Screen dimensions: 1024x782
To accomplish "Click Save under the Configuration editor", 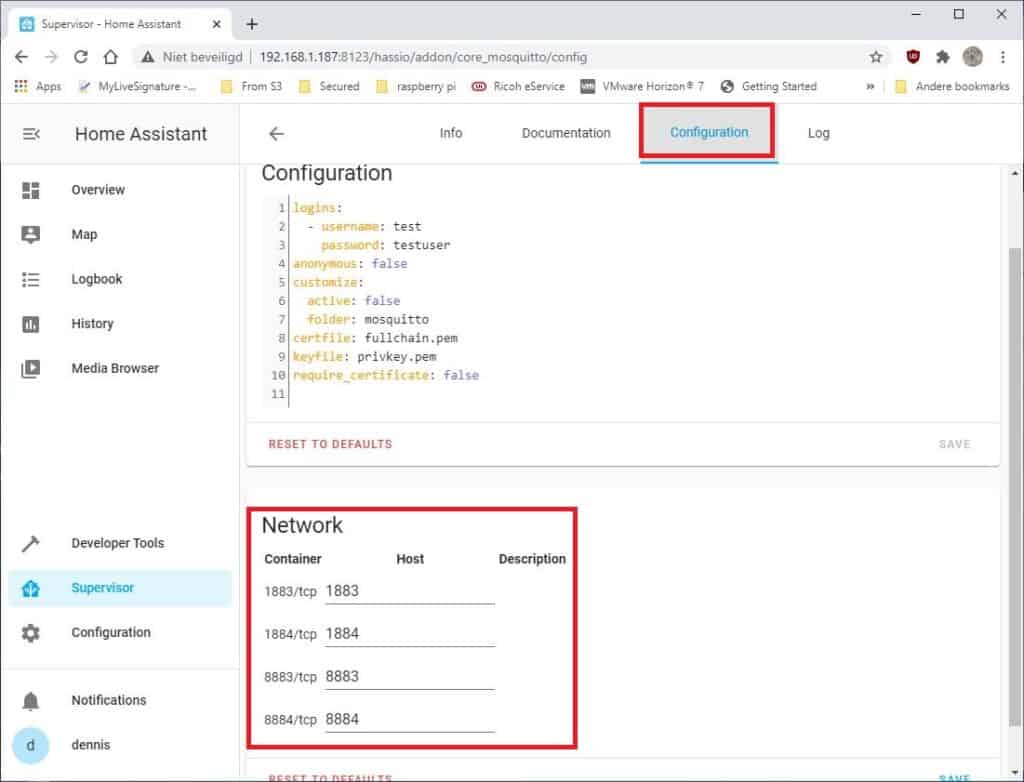I will coord(954,444).
